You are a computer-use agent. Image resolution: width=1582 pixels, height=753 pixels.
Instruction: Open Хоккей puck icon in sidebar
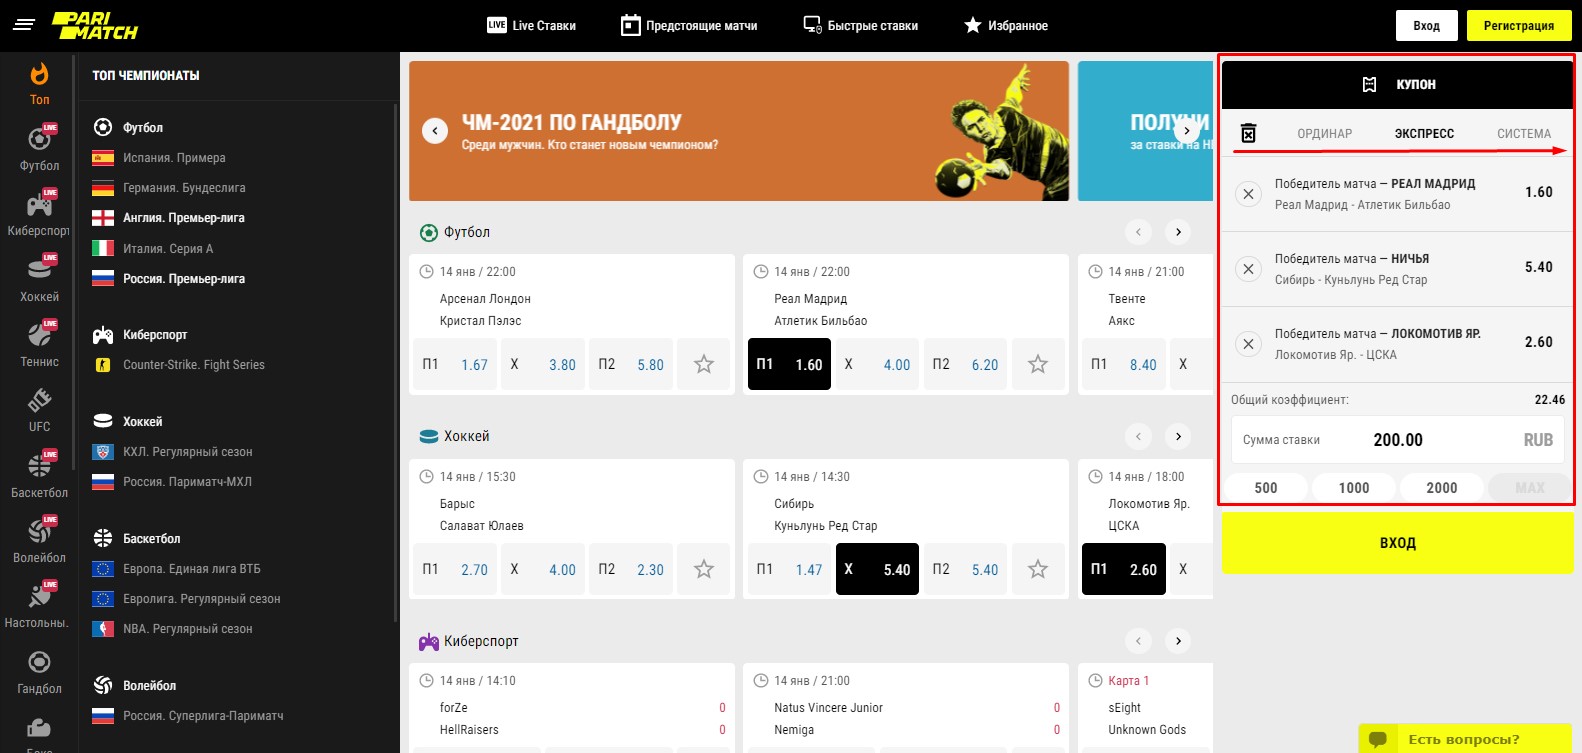39,280
